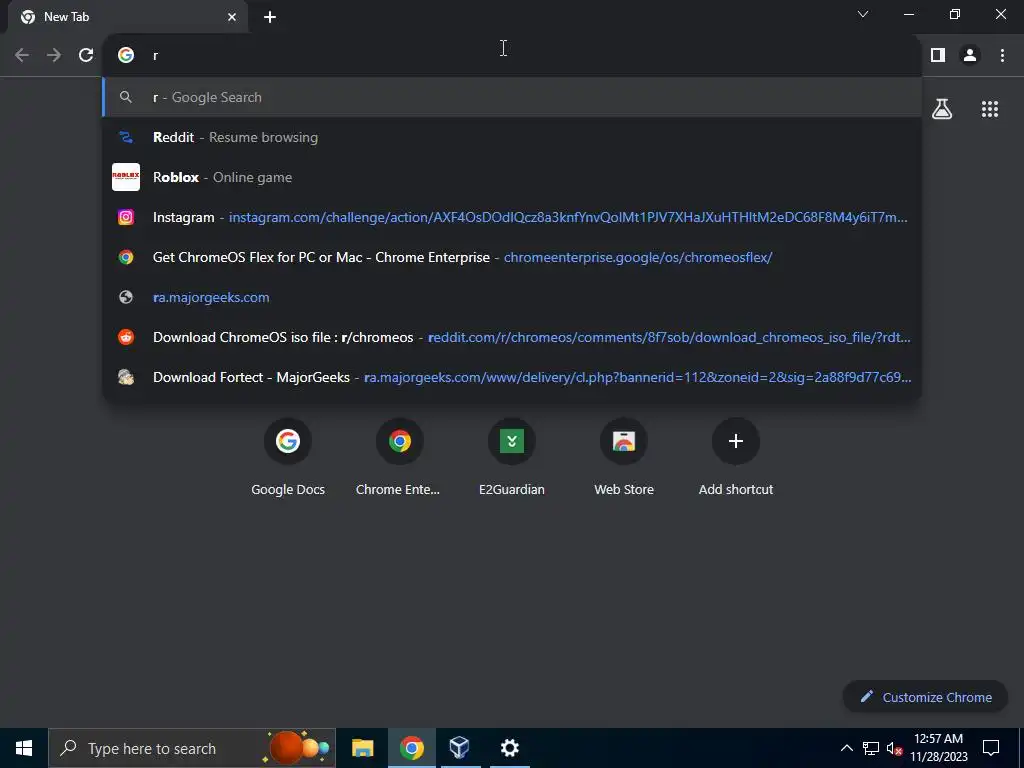Click the Forward navigation arrow
Screen dimensions: 1024x768
point(54,56)
